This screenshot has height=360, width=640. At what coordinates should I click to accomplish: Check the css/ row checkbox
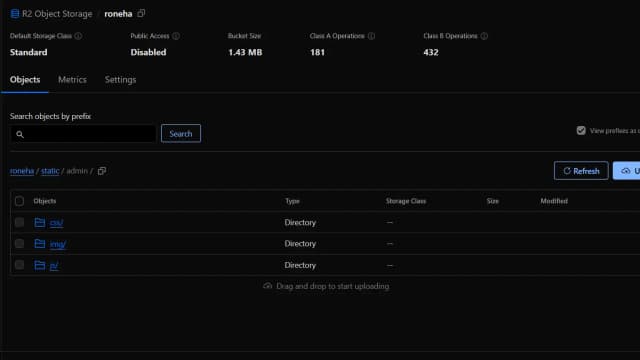point(19,222)
